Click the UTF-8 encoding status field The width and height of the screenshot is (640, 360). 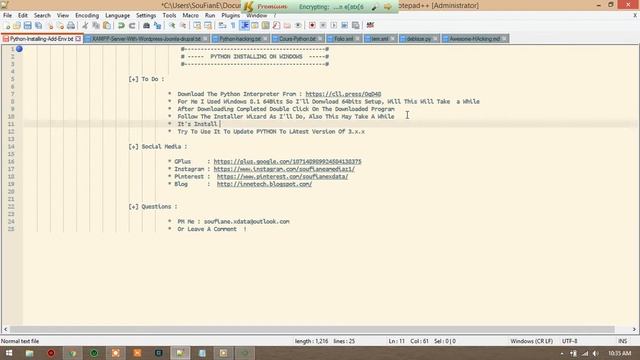tap(569, 341)
